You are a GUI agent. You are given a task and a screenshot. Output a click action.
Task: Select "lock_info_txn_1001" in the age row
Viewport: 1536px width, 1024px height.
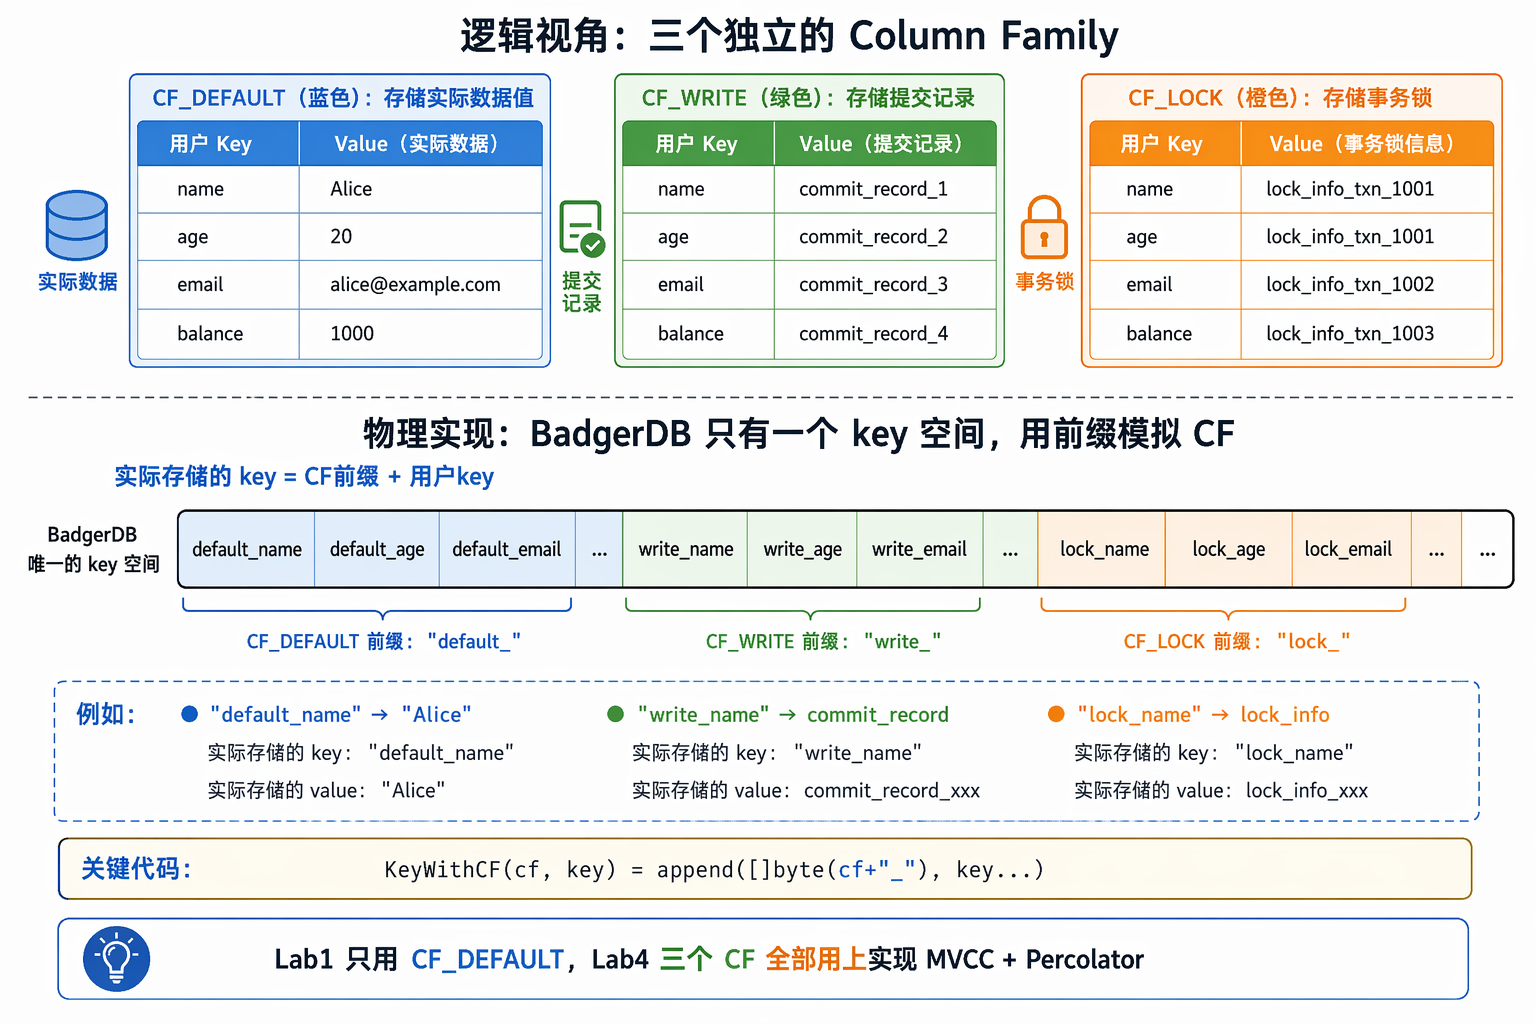(x=1350, y=237)
